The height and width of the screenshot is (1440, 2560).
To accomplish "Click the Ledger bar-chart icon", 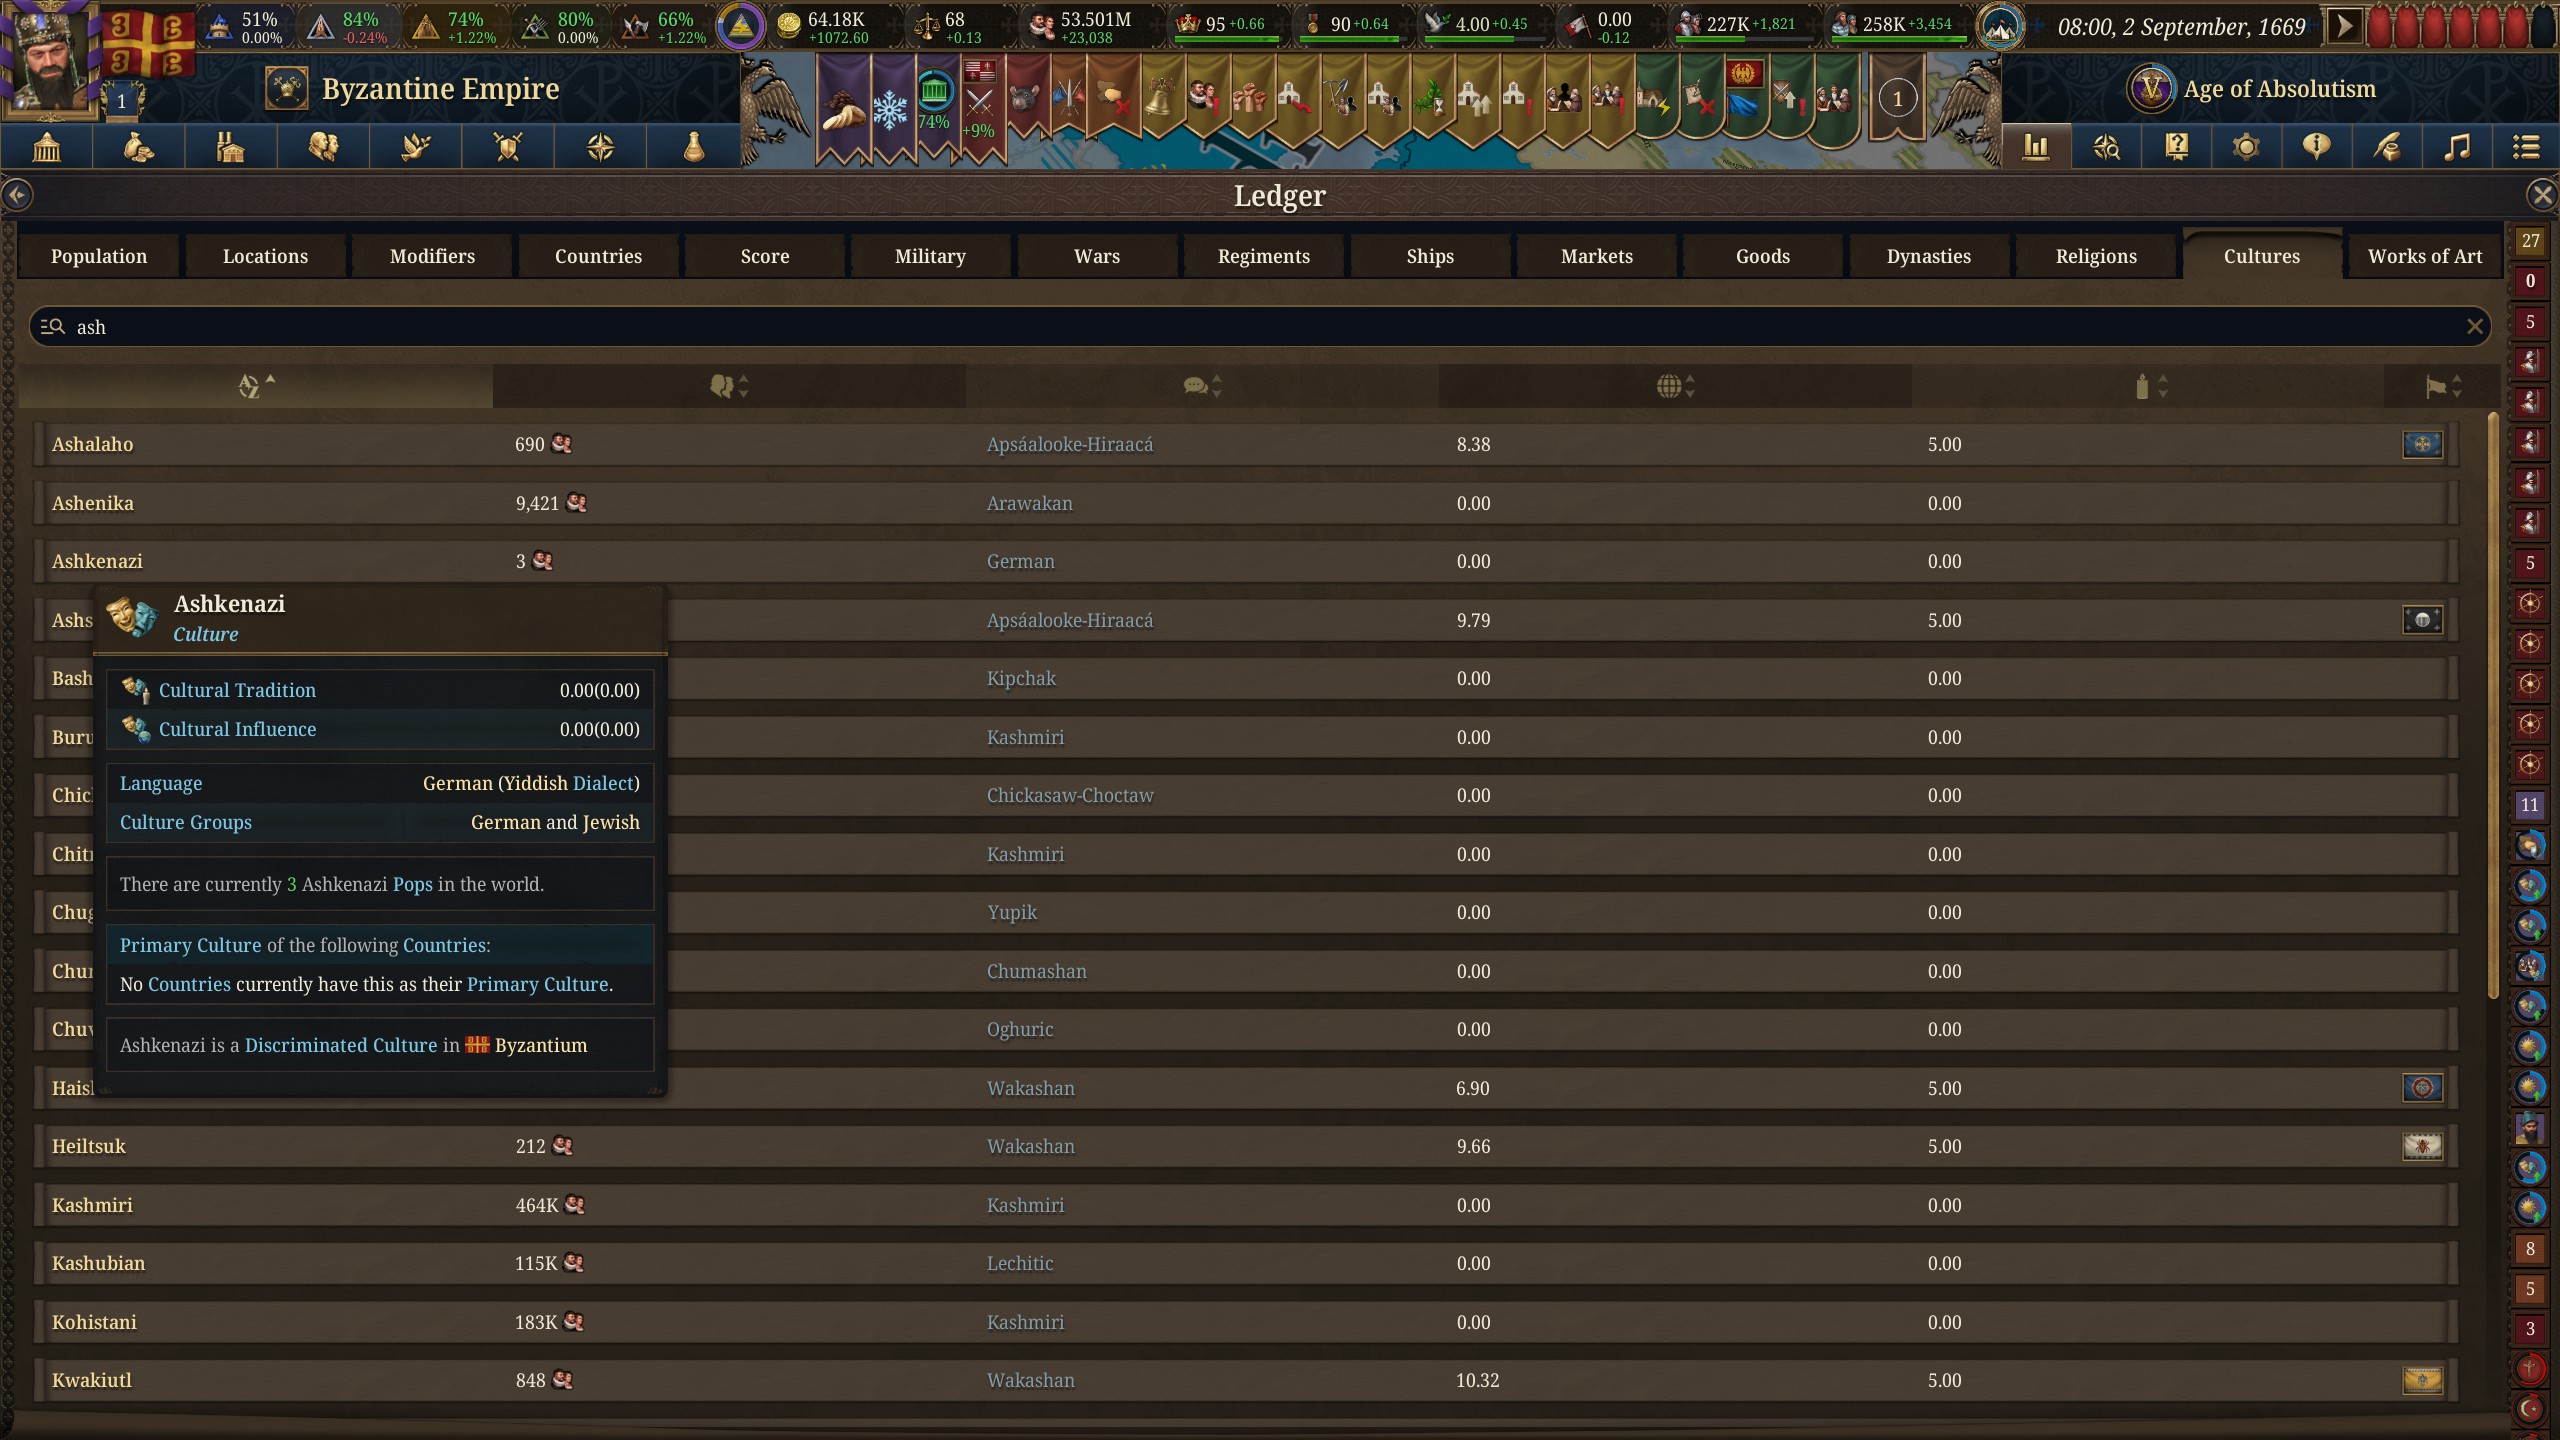I will 2036,148.
